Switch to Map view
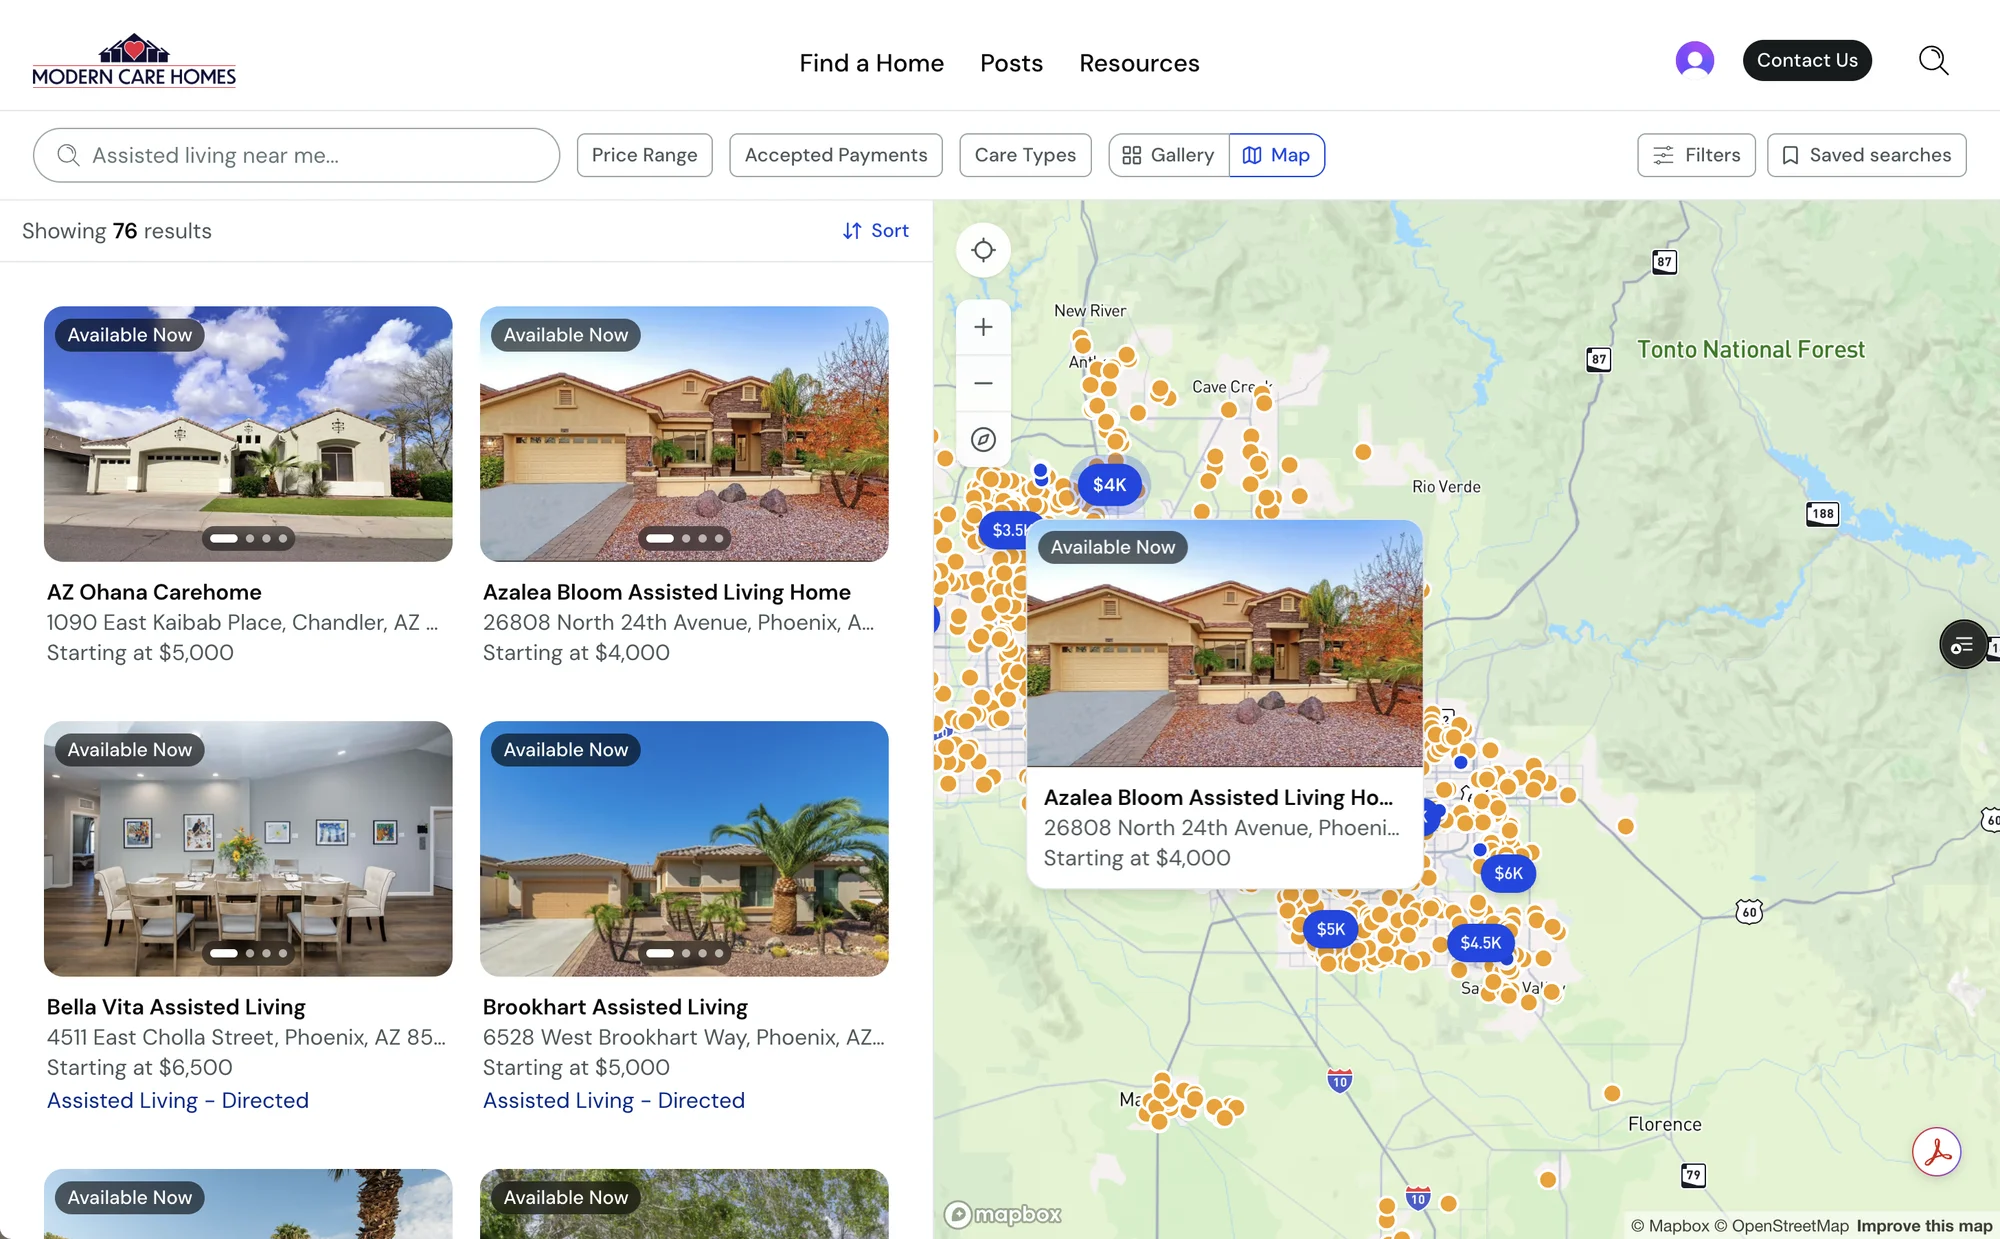This screenshot has width=2000, height=1239. point(1276,155)
